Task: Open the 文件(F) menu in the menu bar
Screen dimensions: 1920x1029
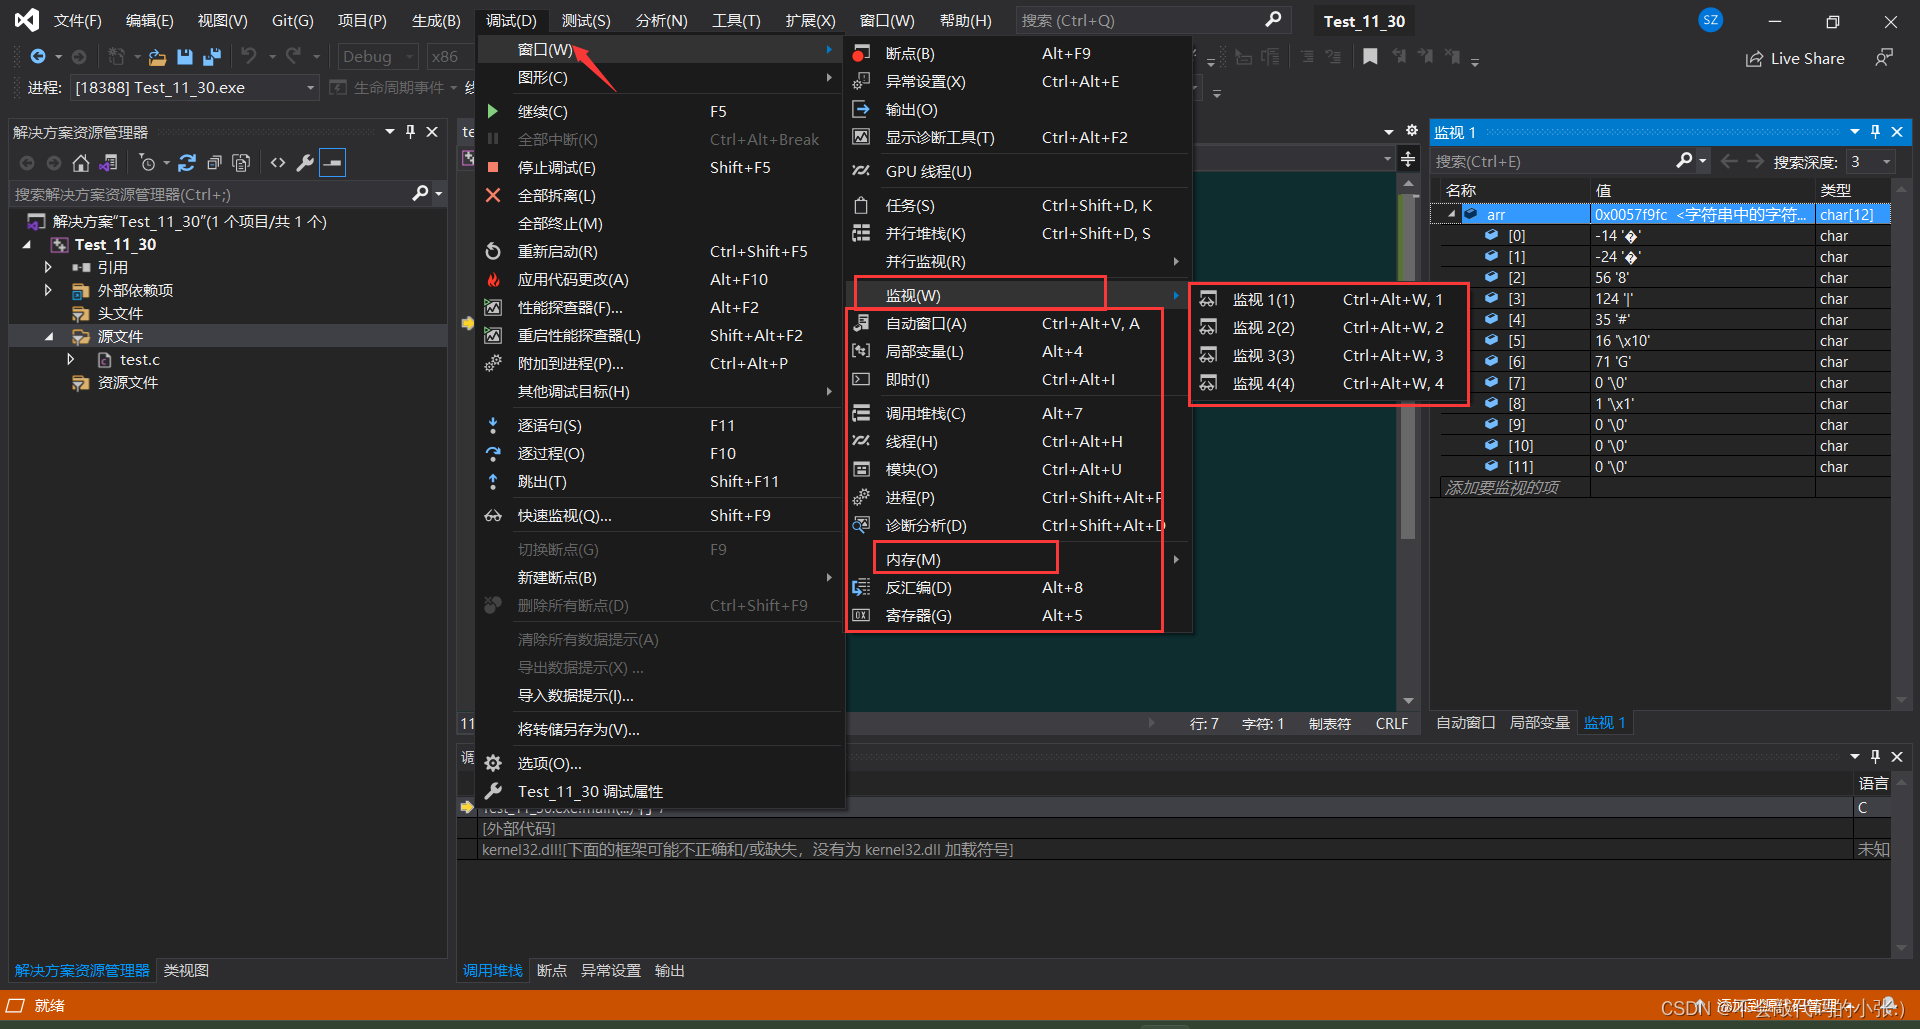Action: coord(77,21)
